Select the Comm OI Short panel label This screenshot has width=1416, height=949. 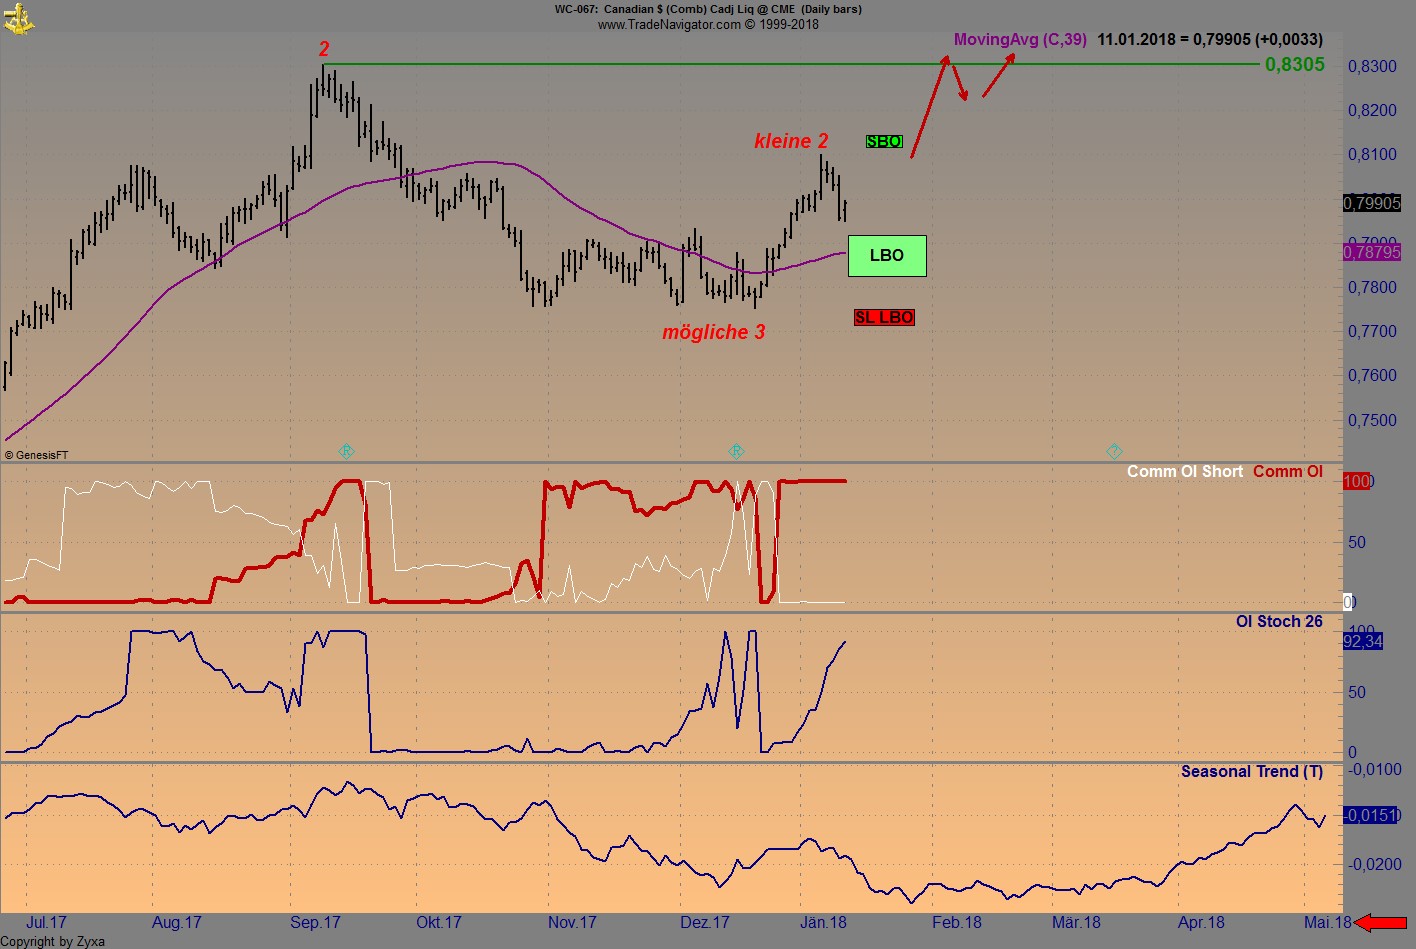click(1184, 471)
